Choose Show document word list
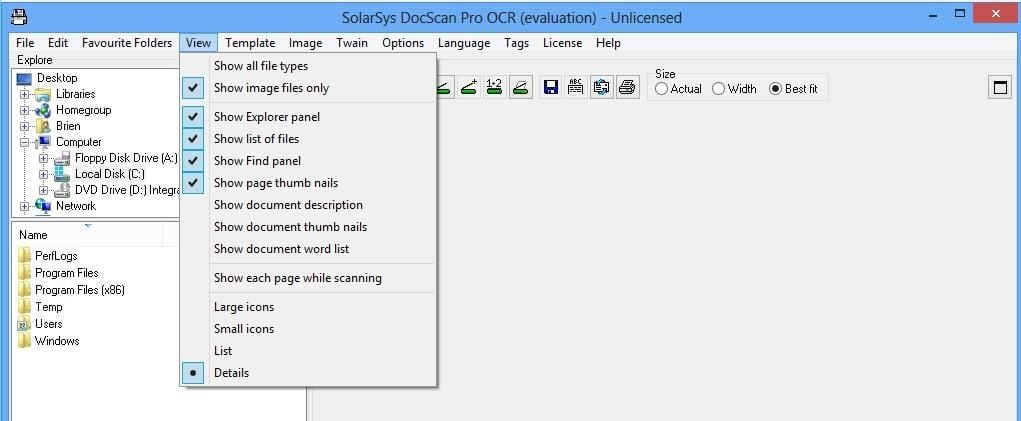Image resolution: width=1021 pixels, height=421 pixels. pyautogui.click(x=307, y=249)
